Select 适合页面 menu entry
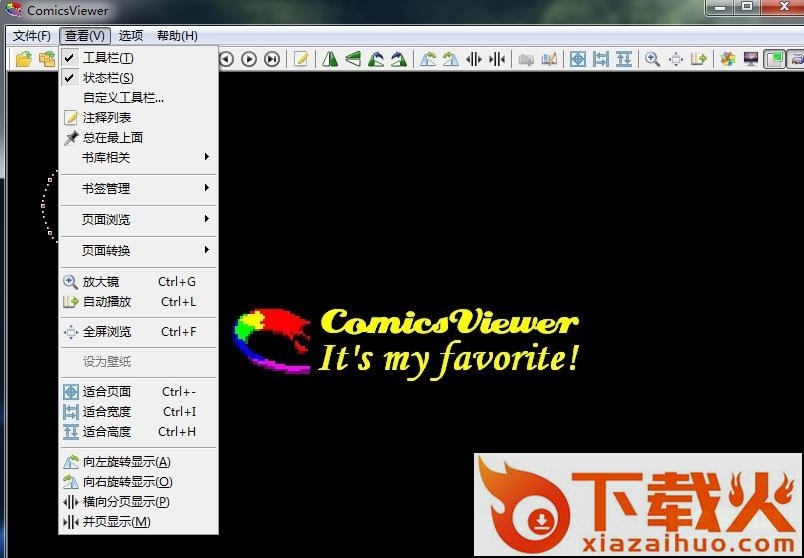This screenshot has width=804, height=558. coord(138,392)
